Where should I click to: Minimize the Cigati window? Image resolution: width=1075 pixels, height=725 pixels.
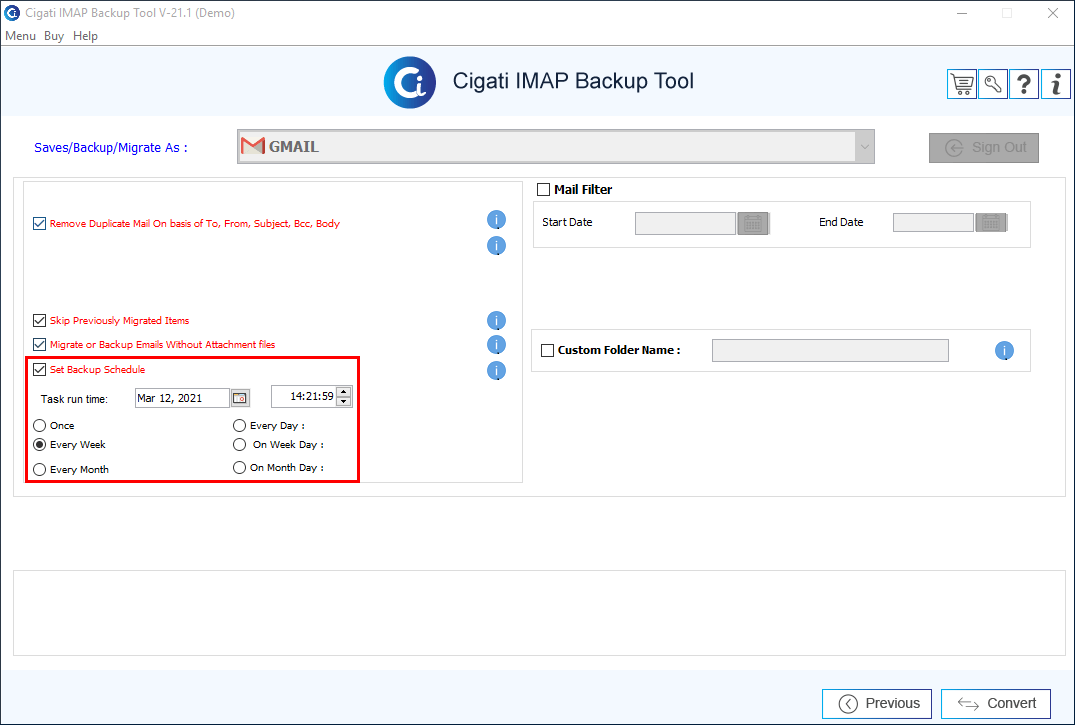[x=962, y=13]
